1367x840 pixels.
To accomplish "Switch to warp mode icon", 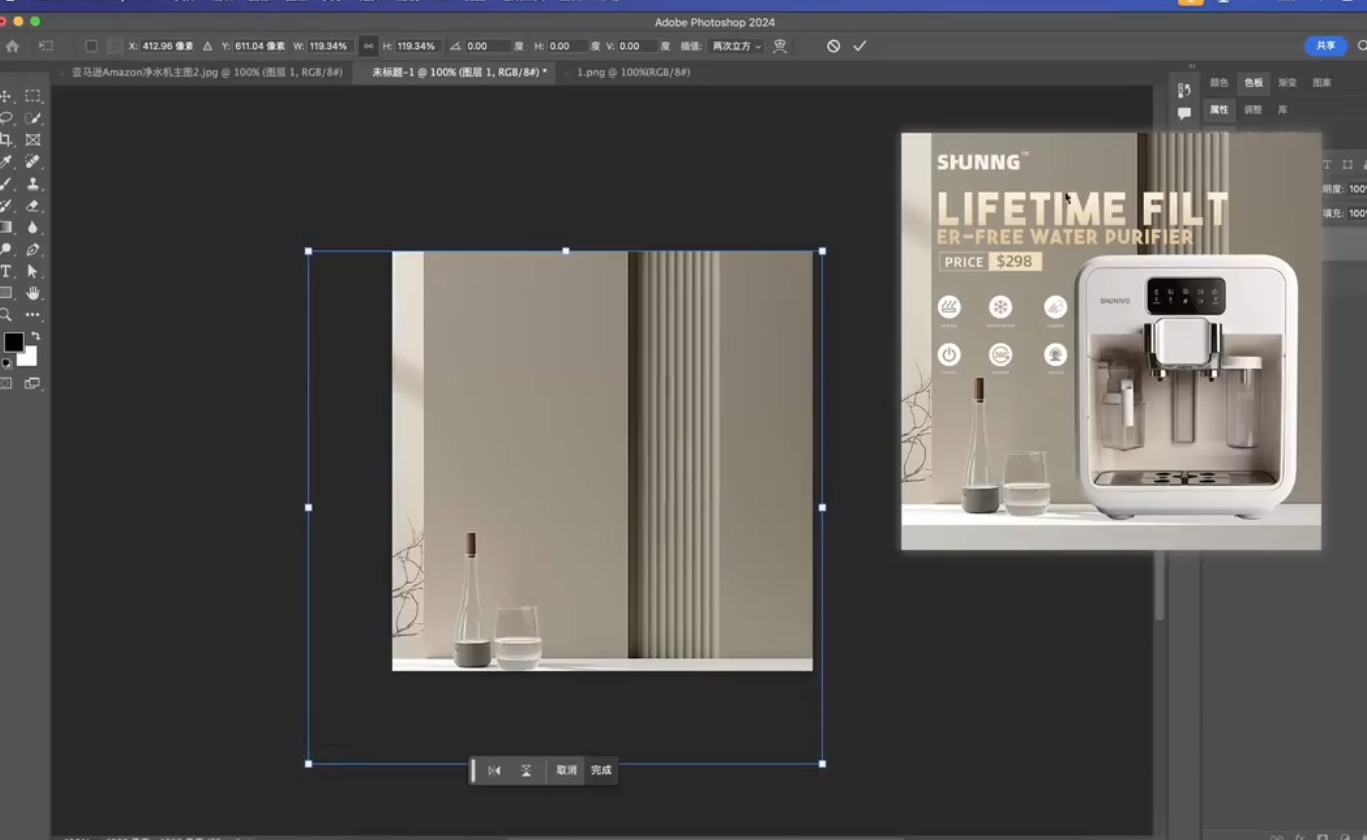I will click(x=780, y=46).
